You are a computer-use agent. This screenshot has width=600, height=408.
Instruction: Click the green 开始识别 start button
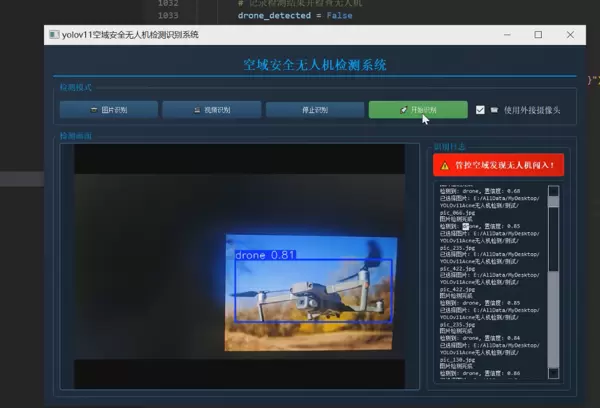[x=417, y=109]
